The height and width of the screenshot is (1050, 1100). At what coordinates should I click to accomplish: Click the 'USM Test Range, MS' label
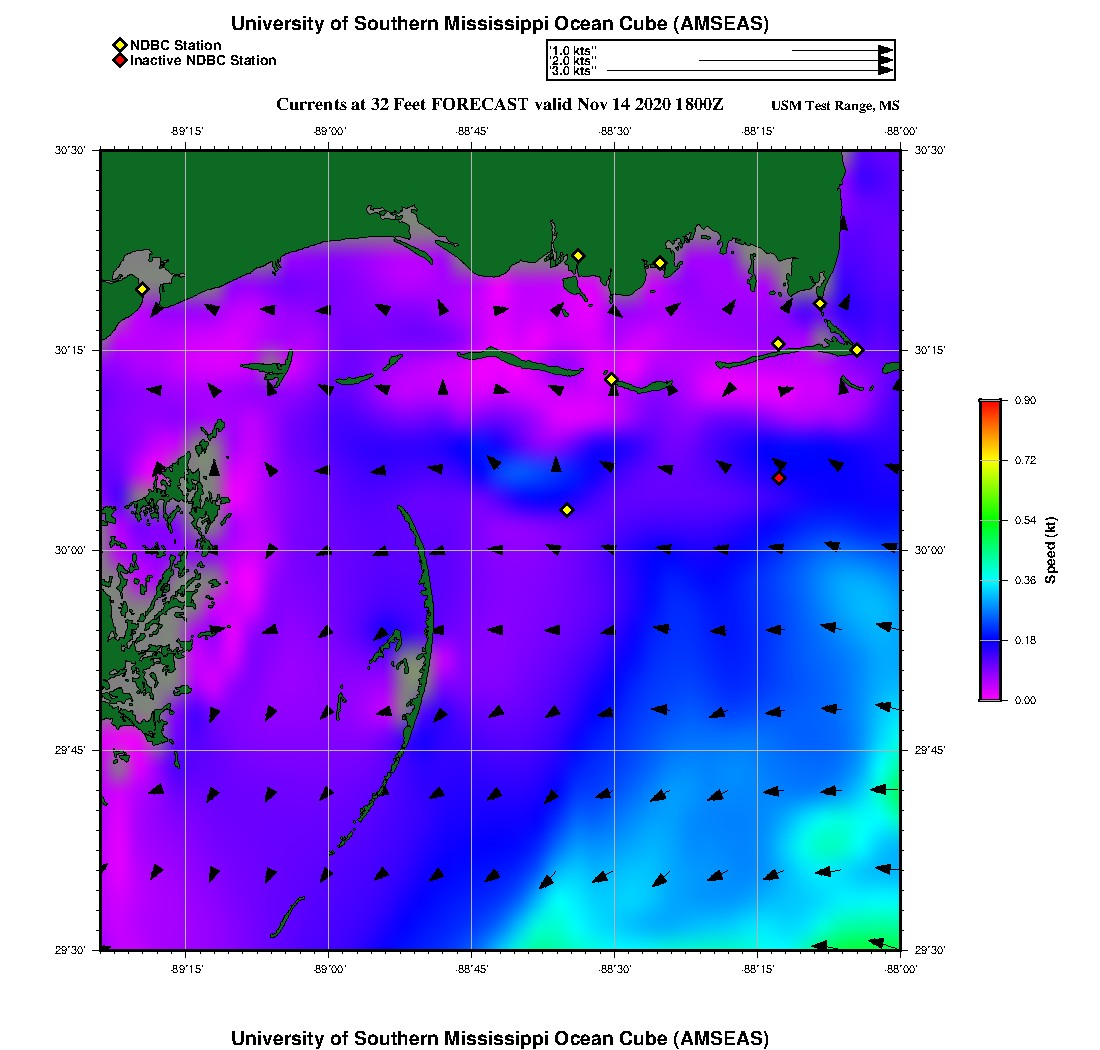(835, 106)
